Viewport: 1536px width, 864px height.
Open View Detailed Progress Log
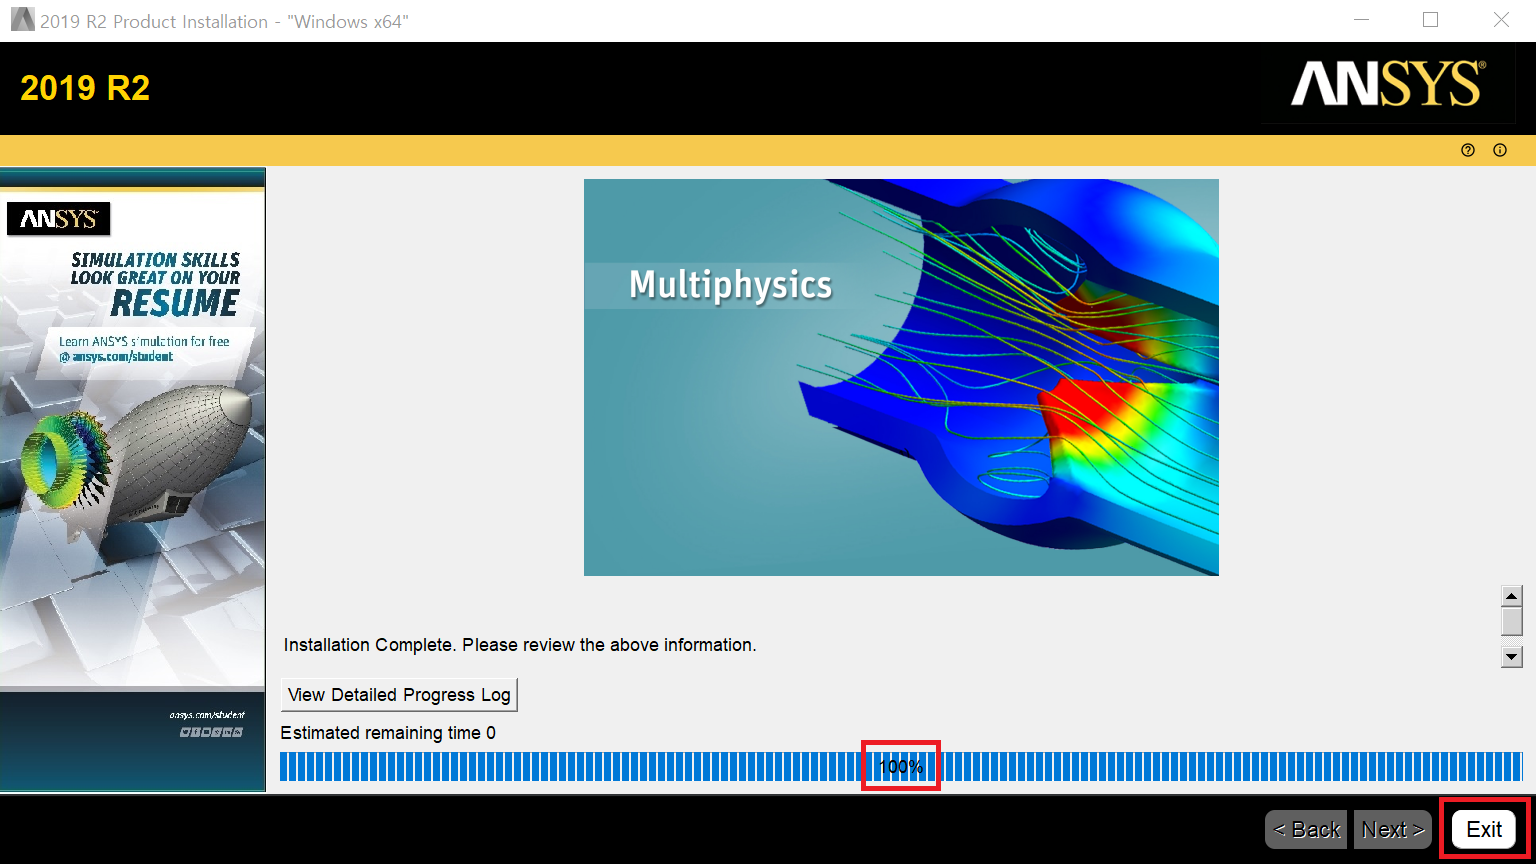[x=399, y=694]
